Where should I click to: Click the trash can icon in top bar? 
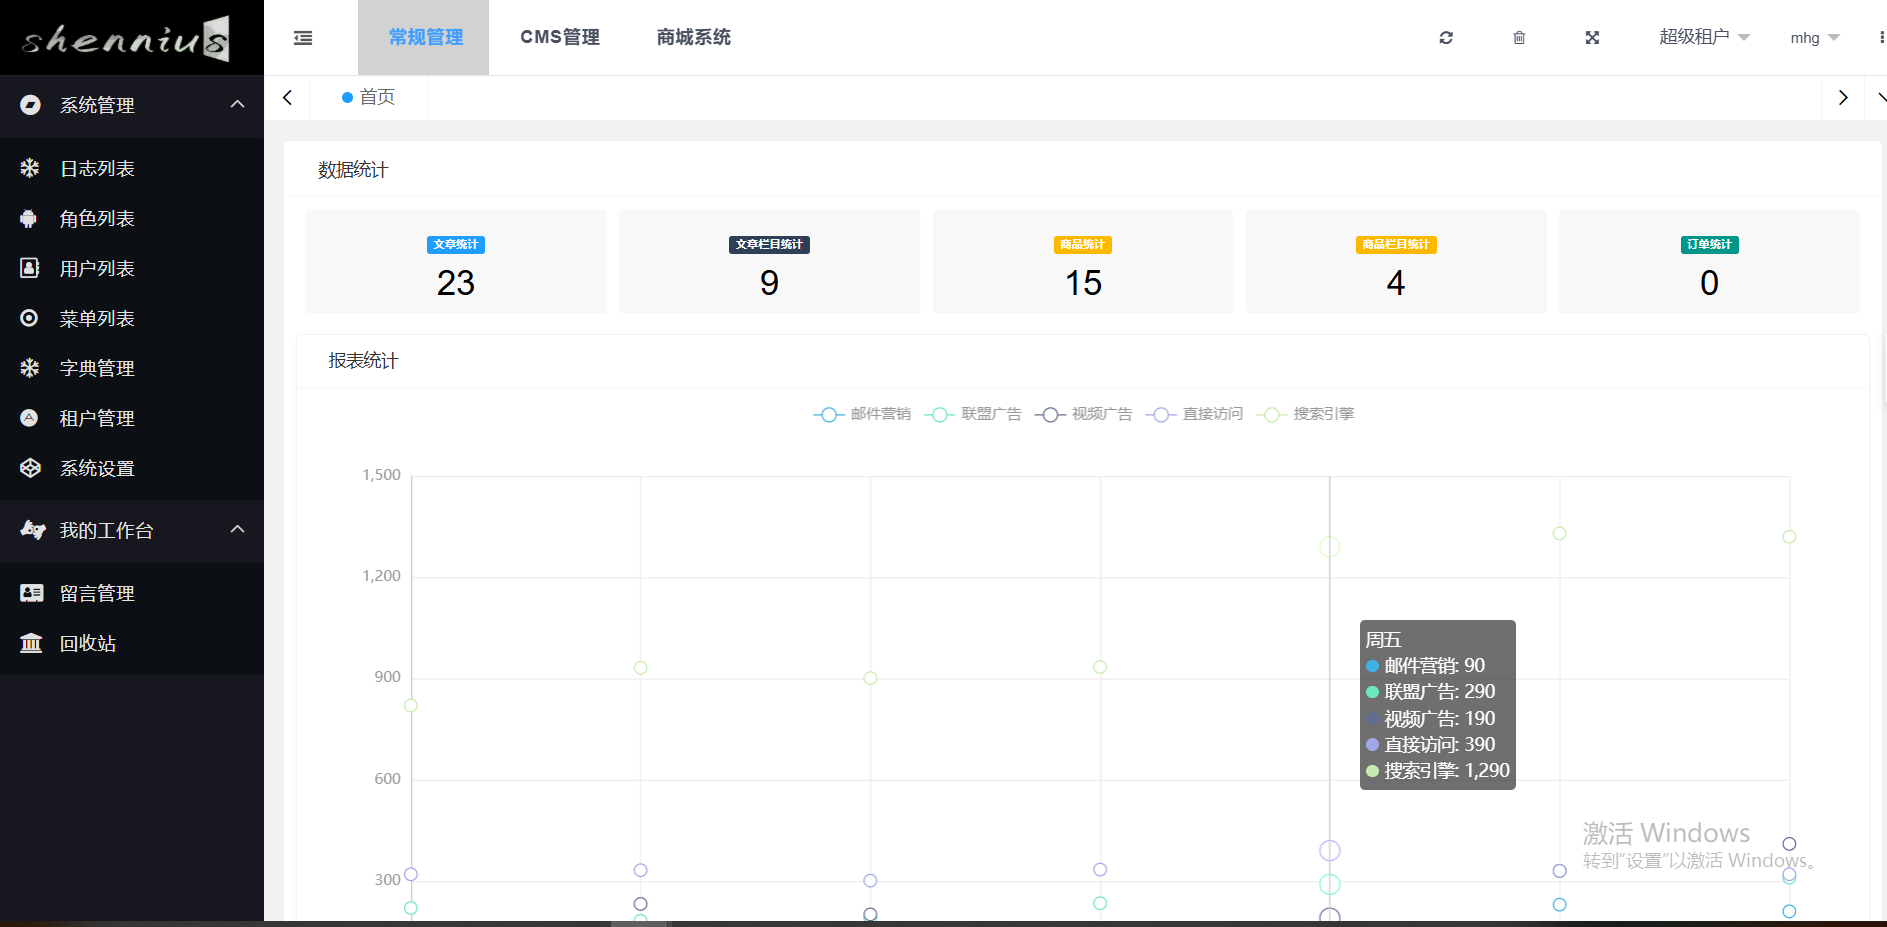pyautogui.click(x=1519, y=38)
